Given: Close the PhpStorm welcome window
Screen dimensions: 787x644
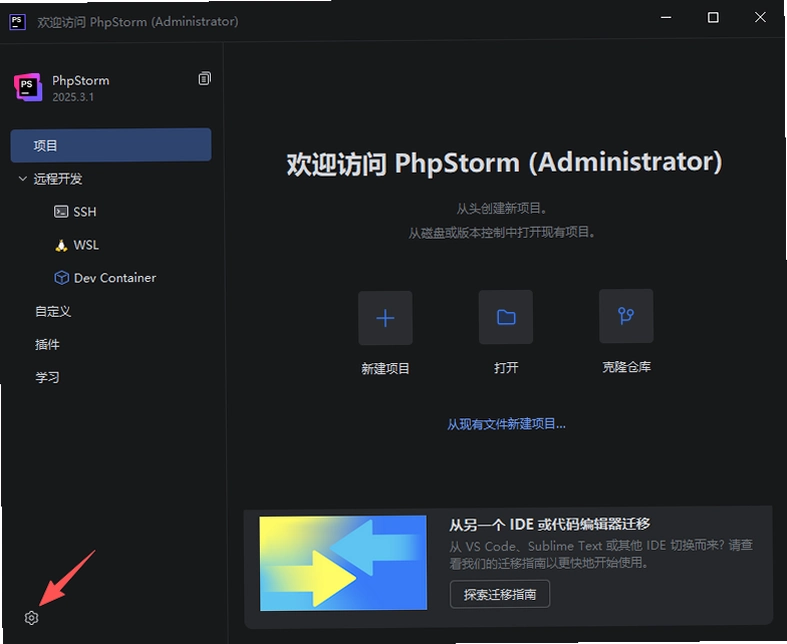Looking at the screenshot, I should click(x=760, y=17).
